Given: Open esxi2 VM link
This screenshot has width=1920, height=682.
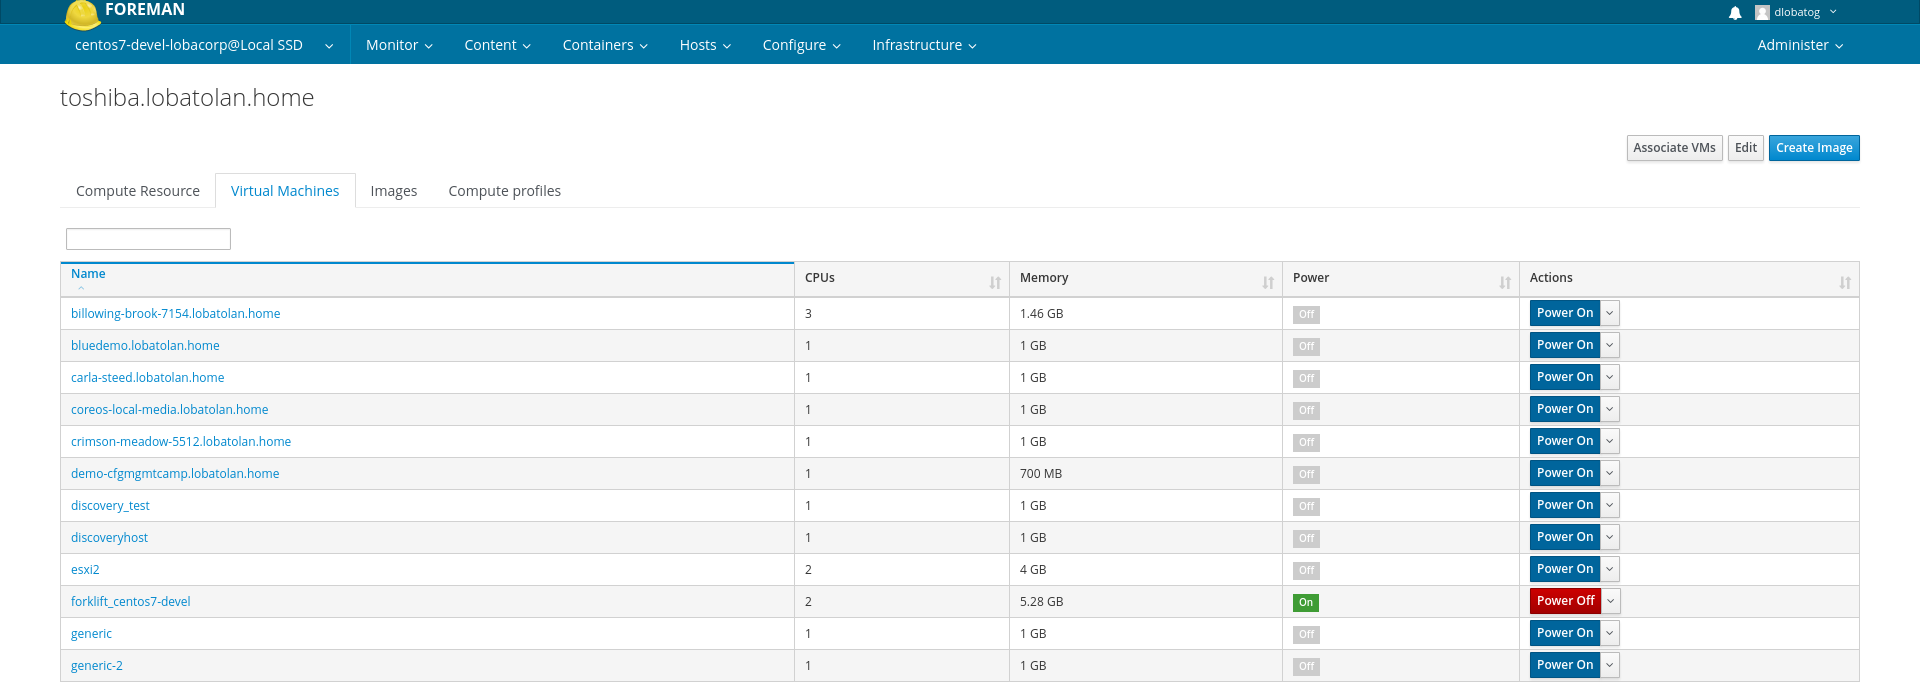Looking at the screenshot, I should (85, 570).
